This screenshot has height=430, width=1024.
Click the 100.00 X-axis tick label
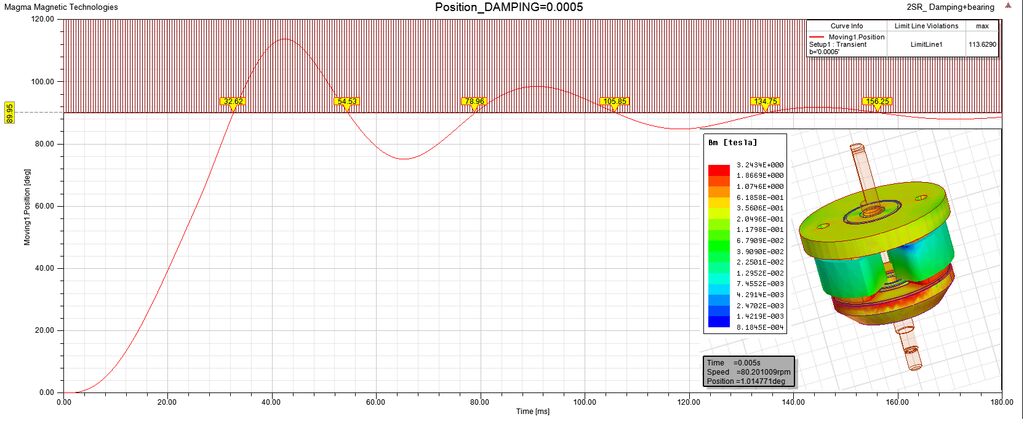coord(584,403)
